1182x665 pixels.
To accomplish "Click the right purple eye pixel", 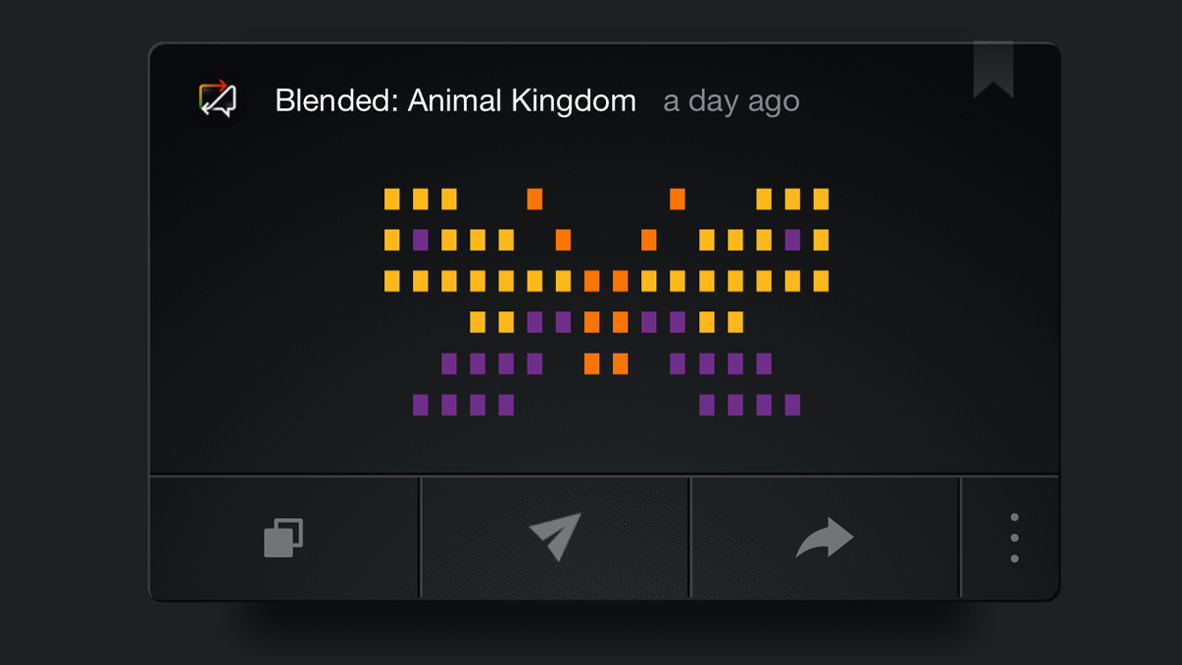I will 793,240.
